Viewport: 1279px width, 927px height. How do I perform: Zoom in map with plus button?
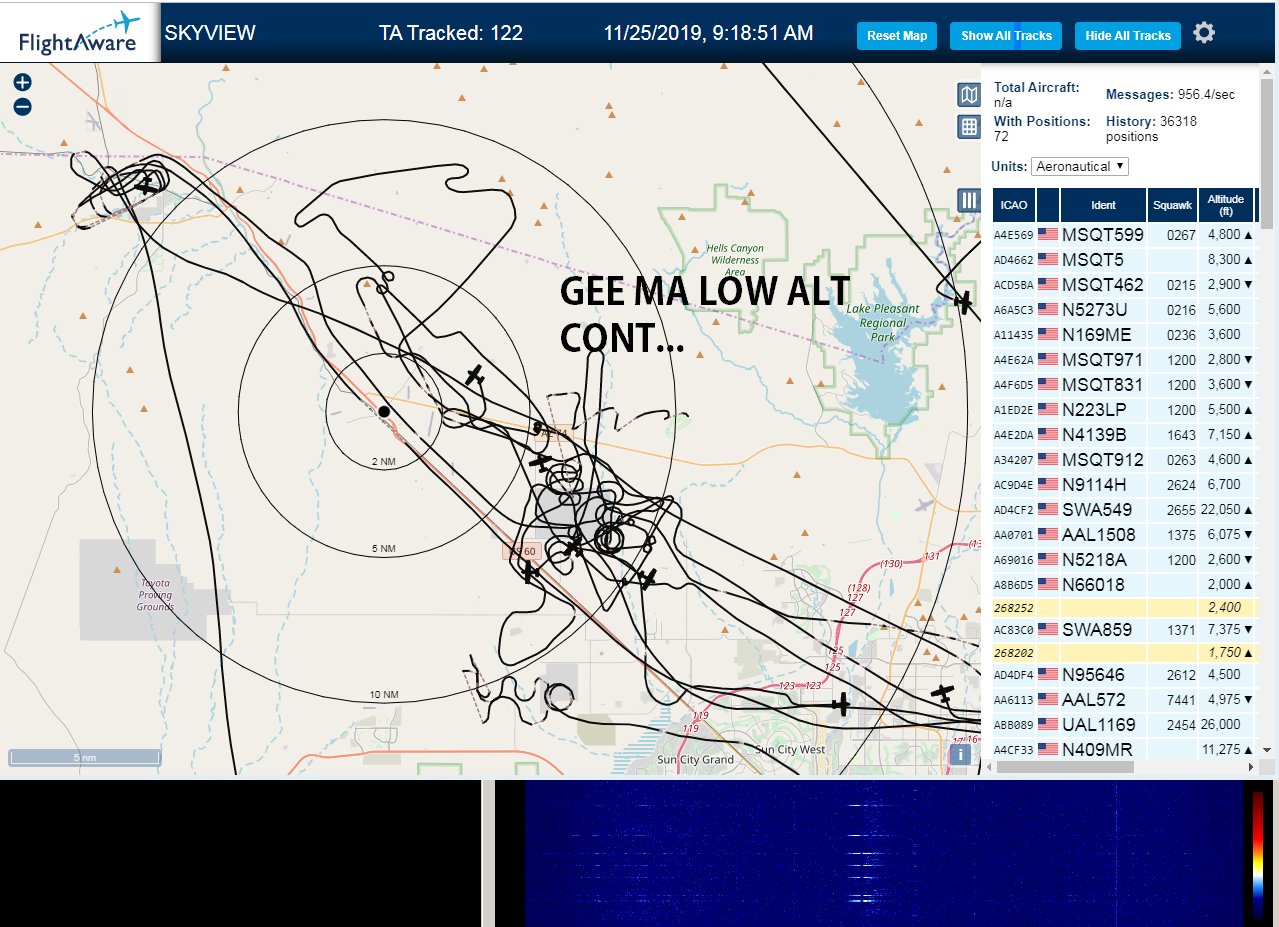tap(22, 83)
